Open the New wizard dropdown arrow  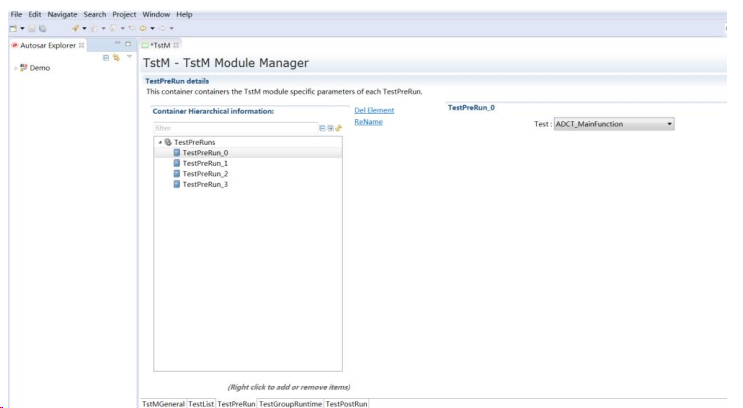22,28
